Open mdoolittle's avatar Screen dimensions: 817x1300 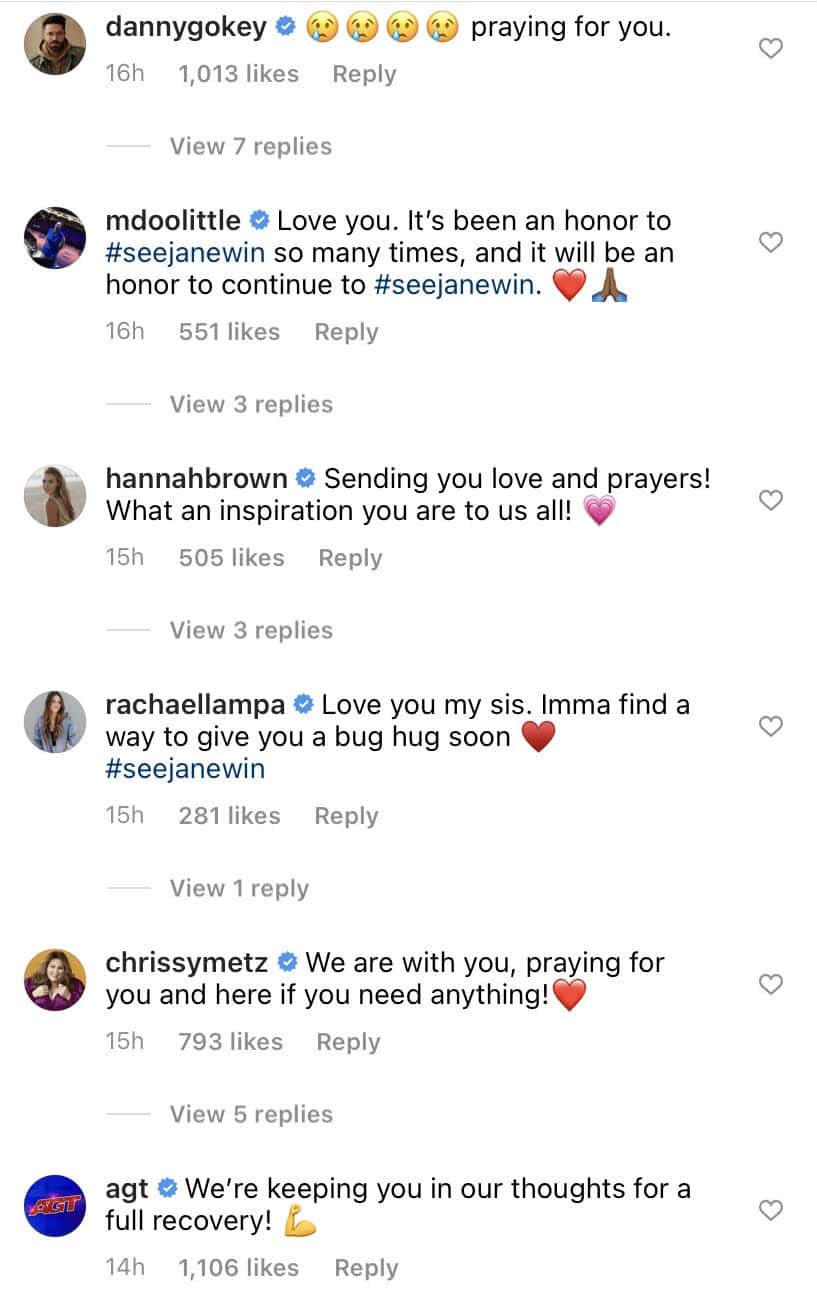click(x=55, y=237)
